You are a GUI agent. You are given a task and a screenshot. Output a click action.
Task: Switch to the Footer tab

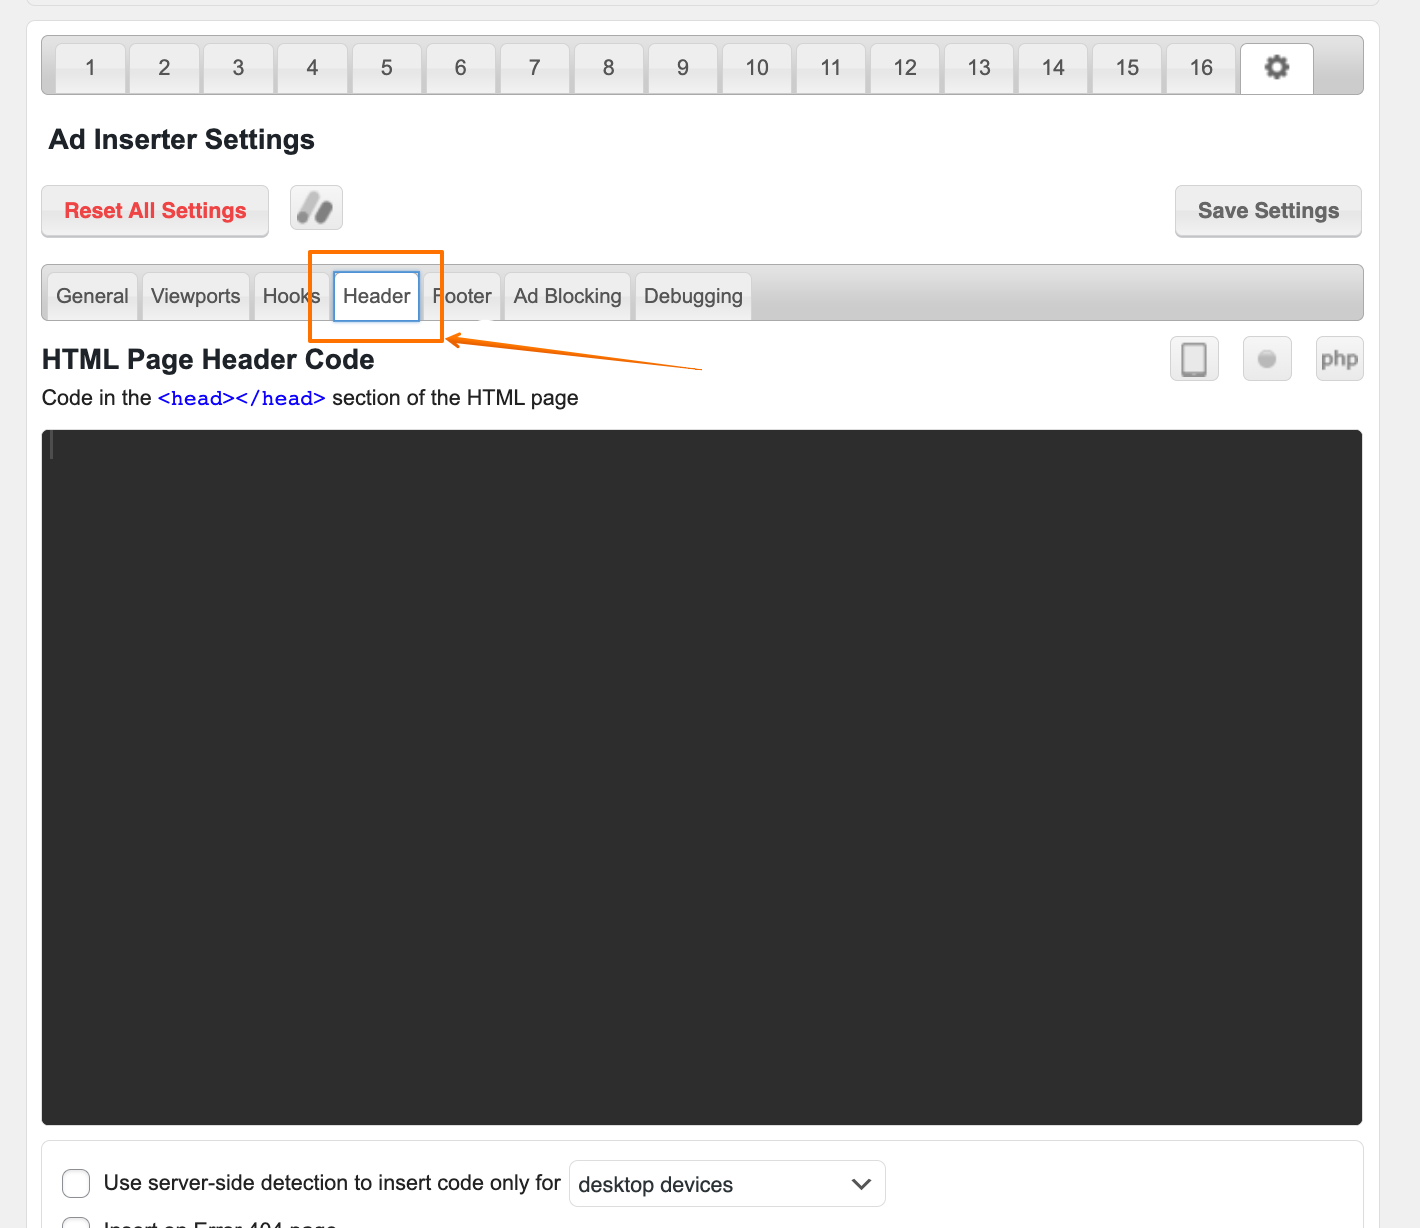click(462, 296)
